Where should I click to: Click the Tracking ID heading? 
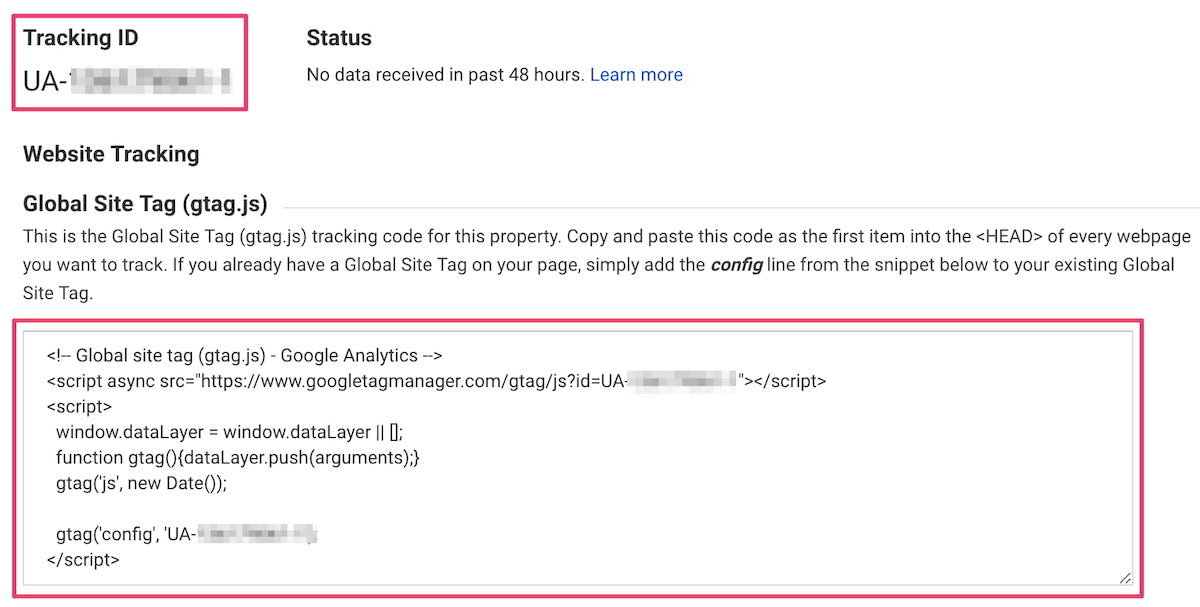point(81,38)
